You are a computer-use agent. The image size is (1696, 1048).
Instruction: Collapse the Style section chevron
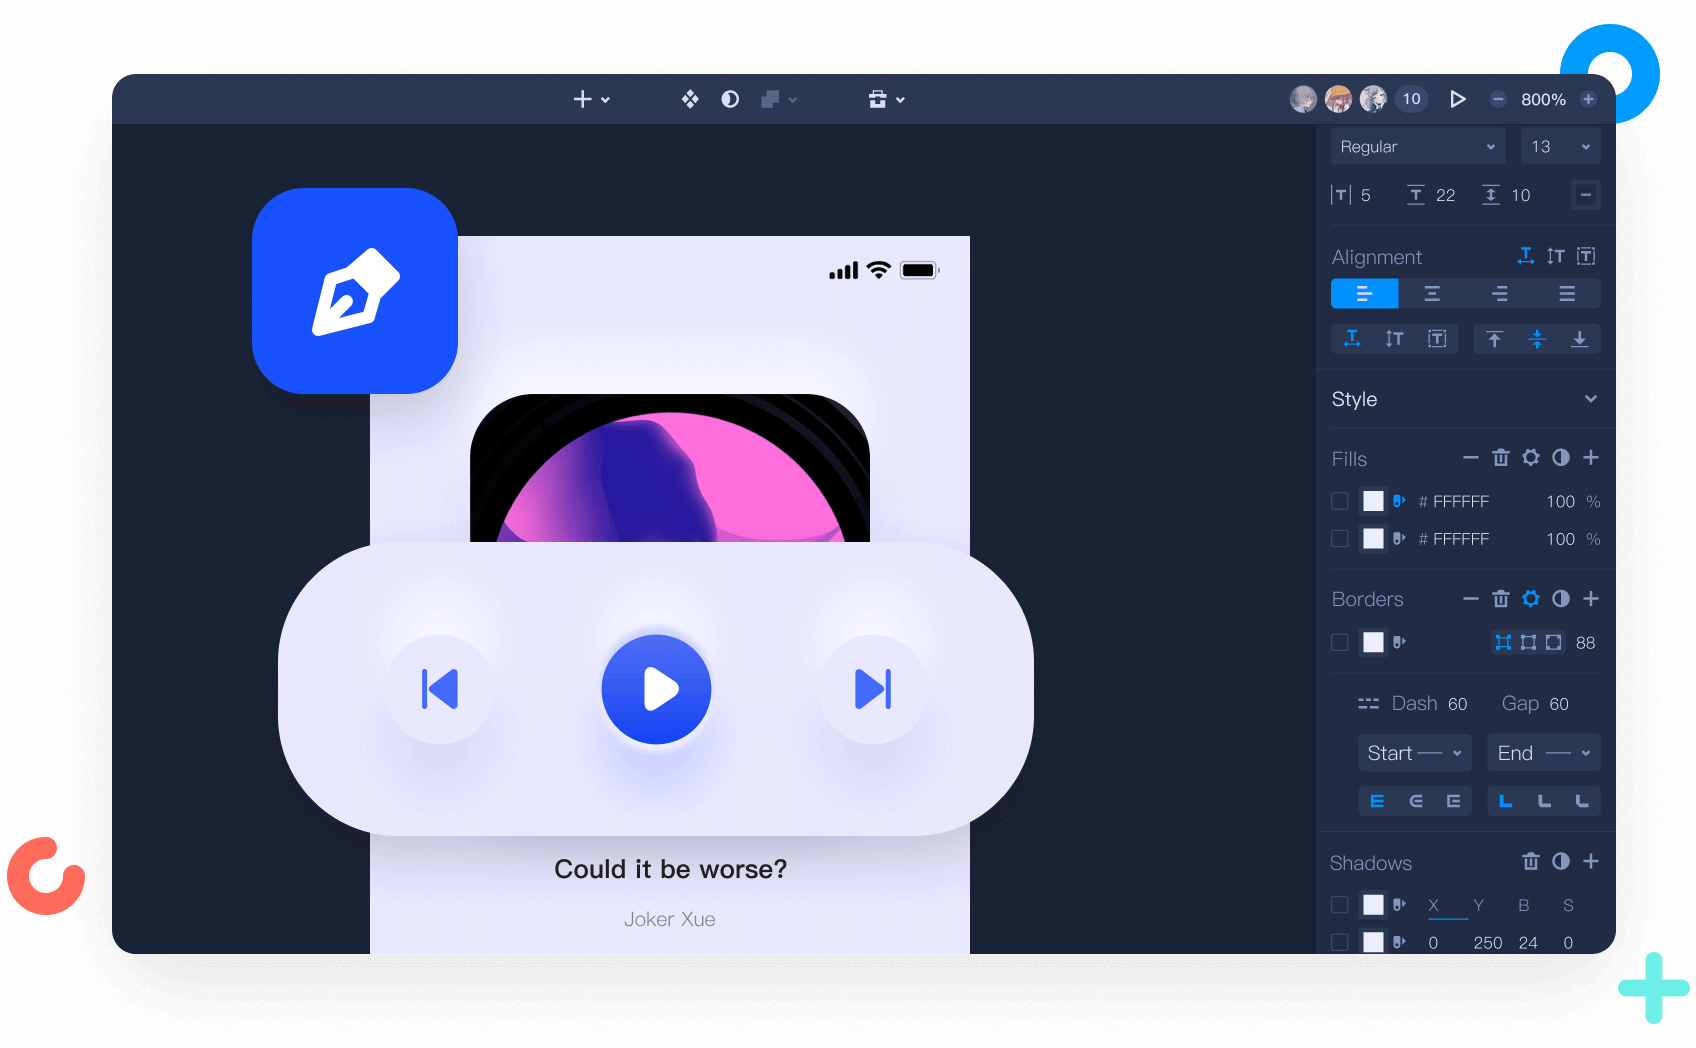click(x=1590, y=399)
